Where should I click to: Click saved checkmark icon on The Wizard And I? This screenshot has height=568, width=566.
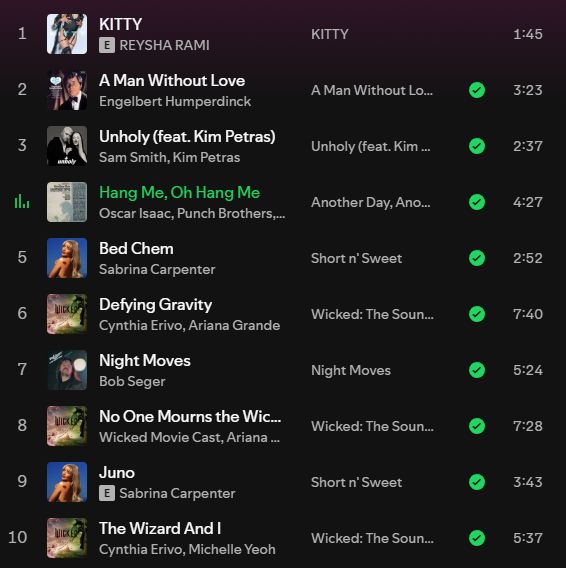pos(477,538)
